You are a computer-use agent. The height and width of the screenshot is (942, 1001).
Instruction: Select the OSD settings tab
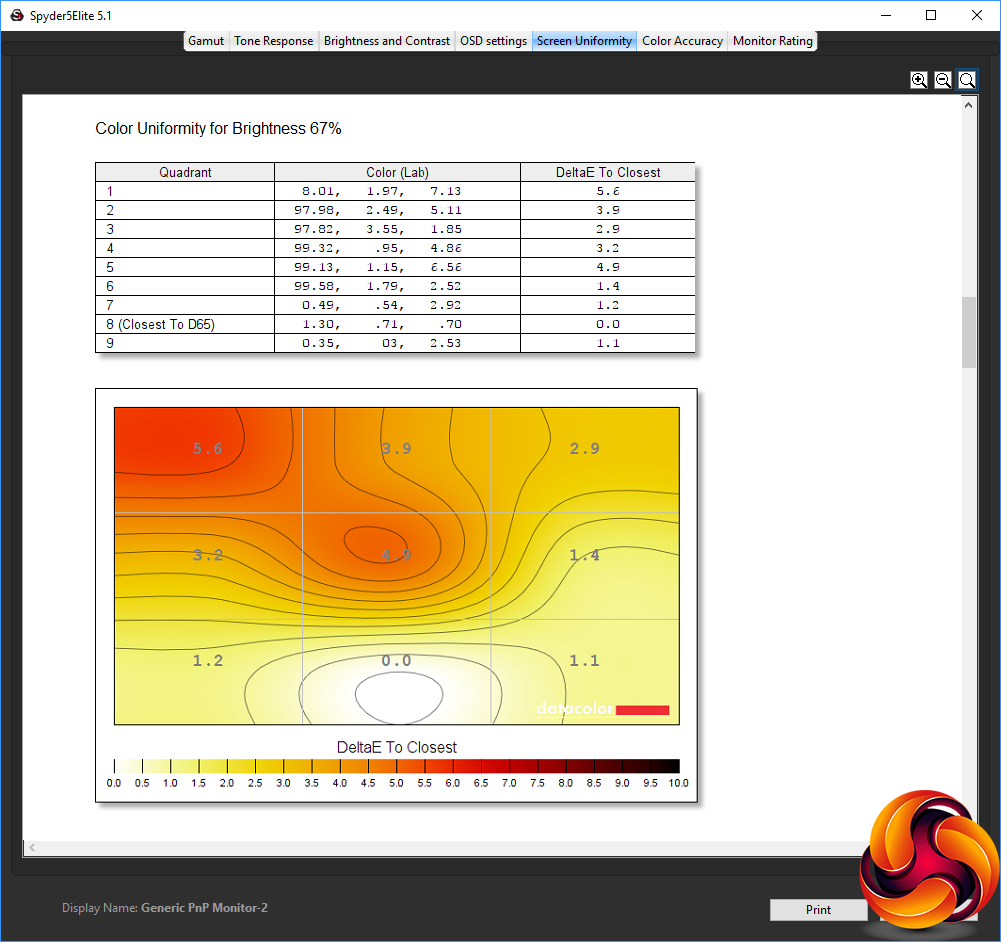pos(493,41)
